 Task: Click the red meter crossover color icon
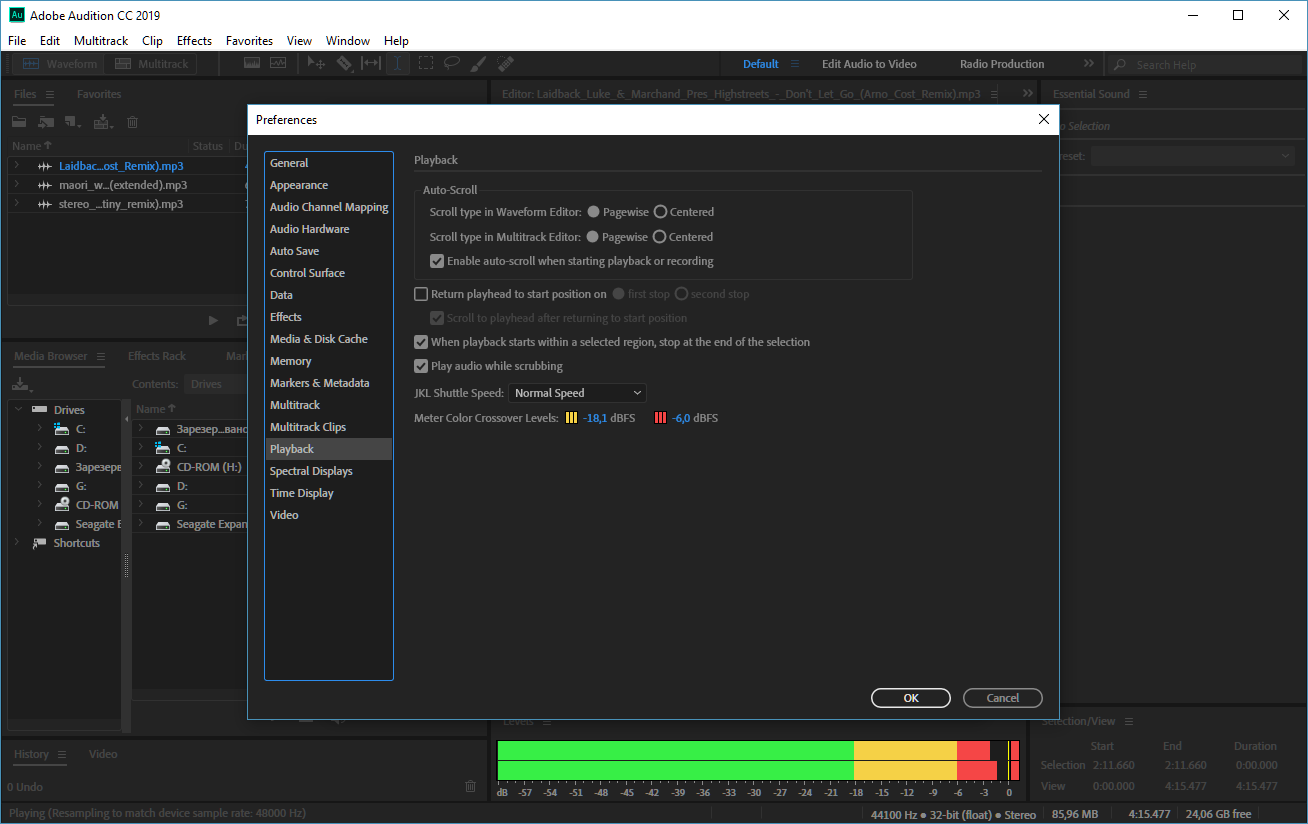tap(660, 418)
